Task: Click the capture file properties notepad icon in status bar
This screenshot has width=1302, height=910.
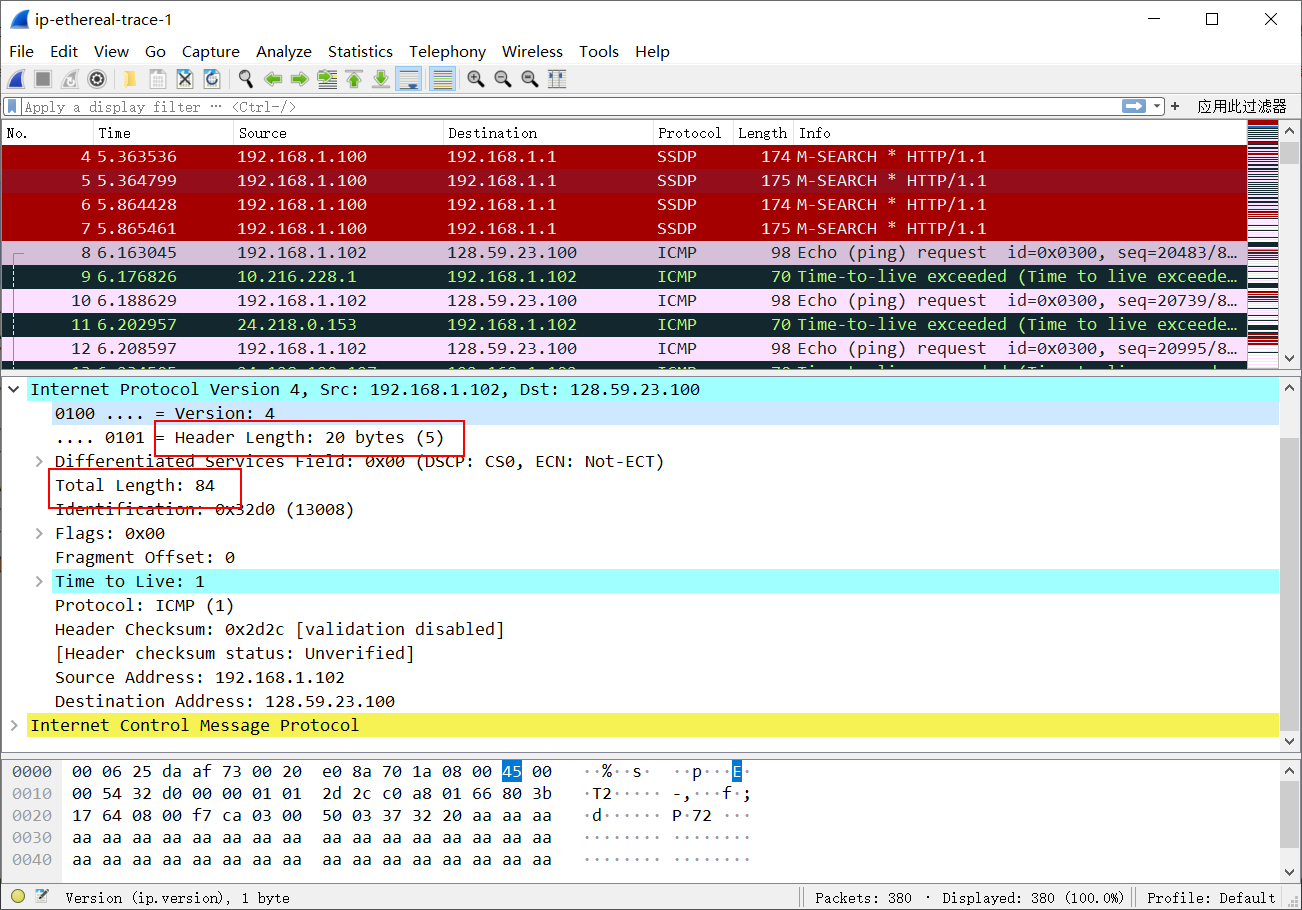Action: (43, 897)
